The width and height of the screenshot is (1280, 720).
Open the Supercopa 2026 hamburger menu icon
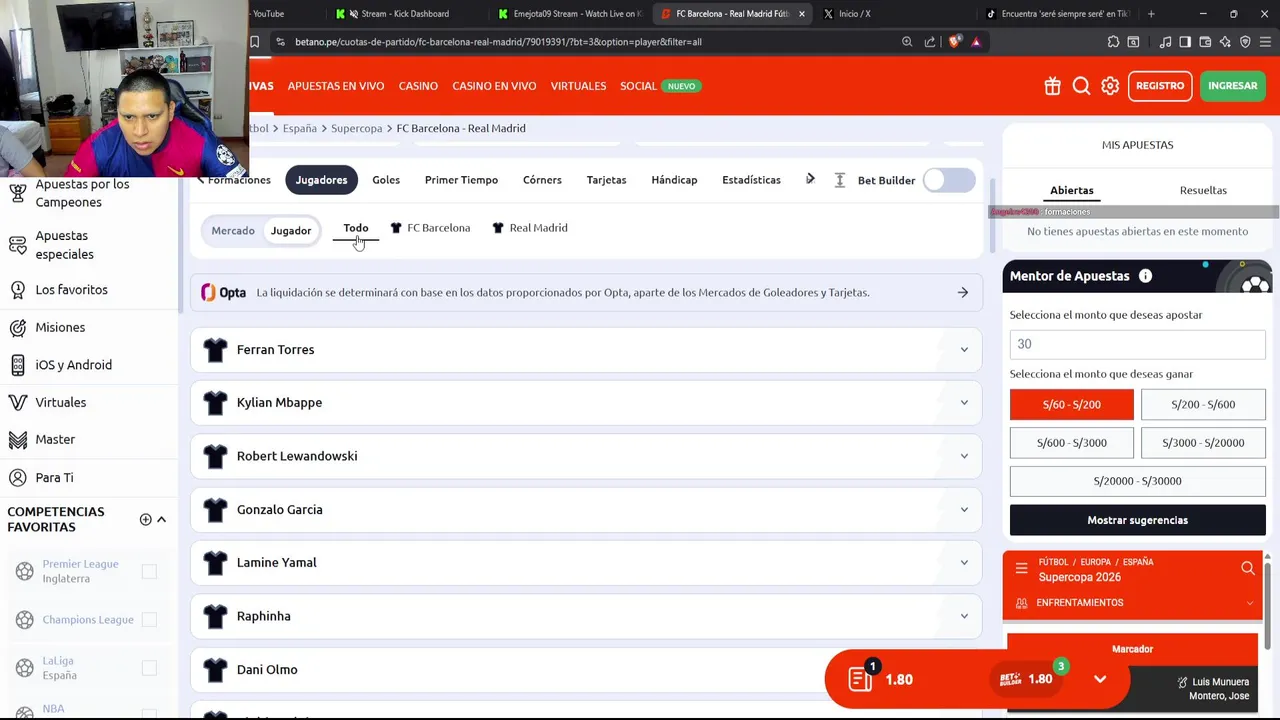click(x=1021, y=569)
